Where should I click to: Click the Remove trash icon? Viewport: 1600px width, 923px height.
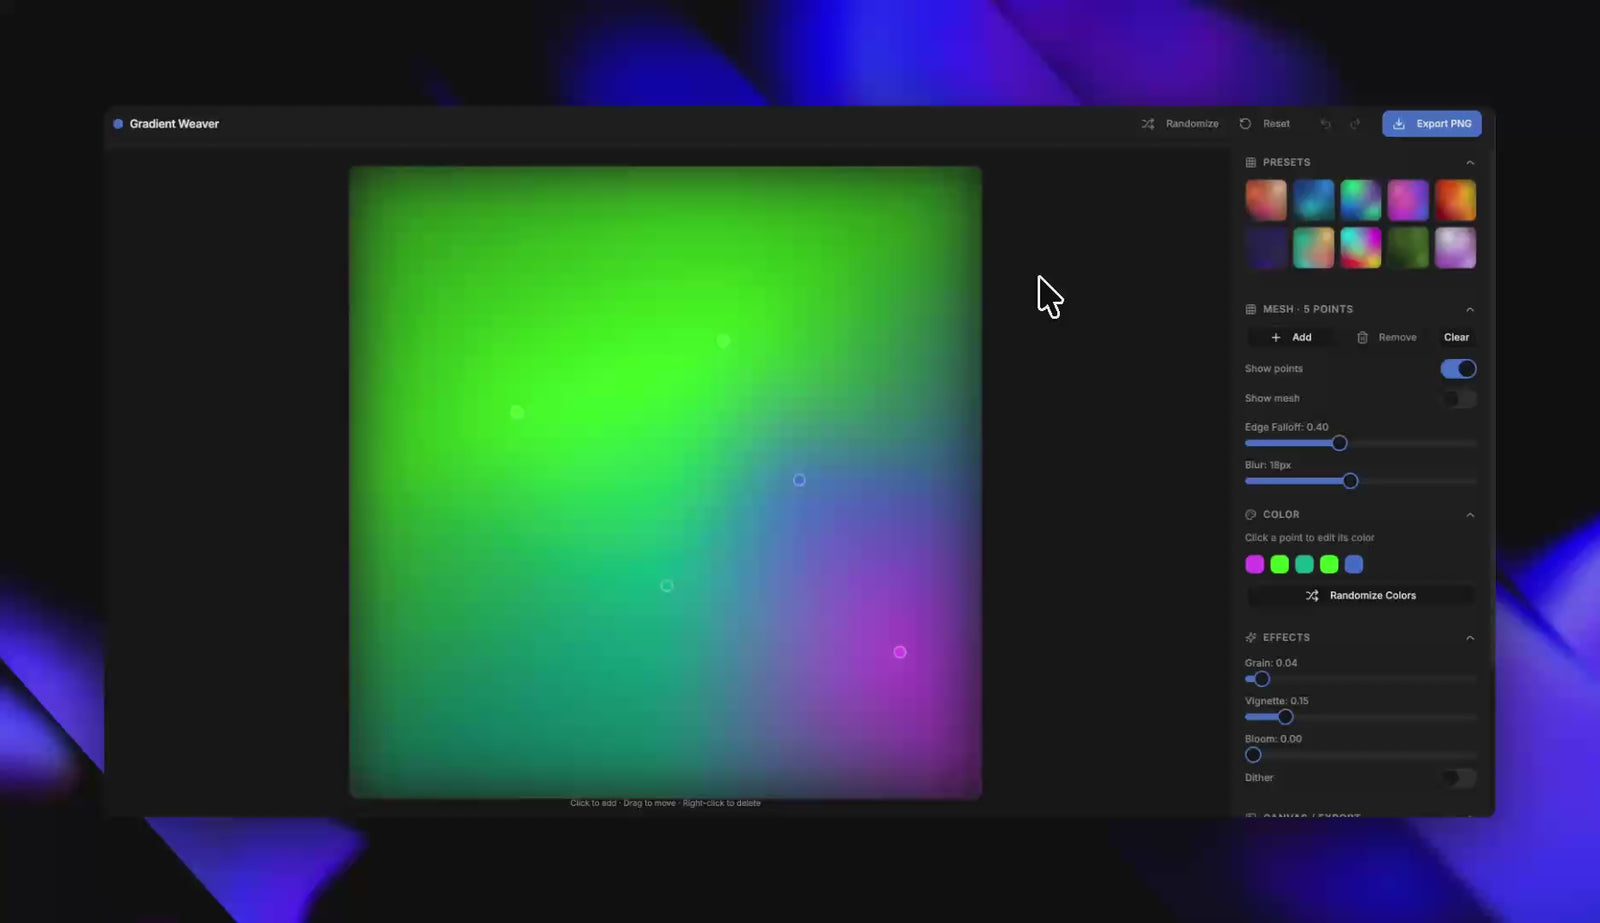[x=1362, y=338]
